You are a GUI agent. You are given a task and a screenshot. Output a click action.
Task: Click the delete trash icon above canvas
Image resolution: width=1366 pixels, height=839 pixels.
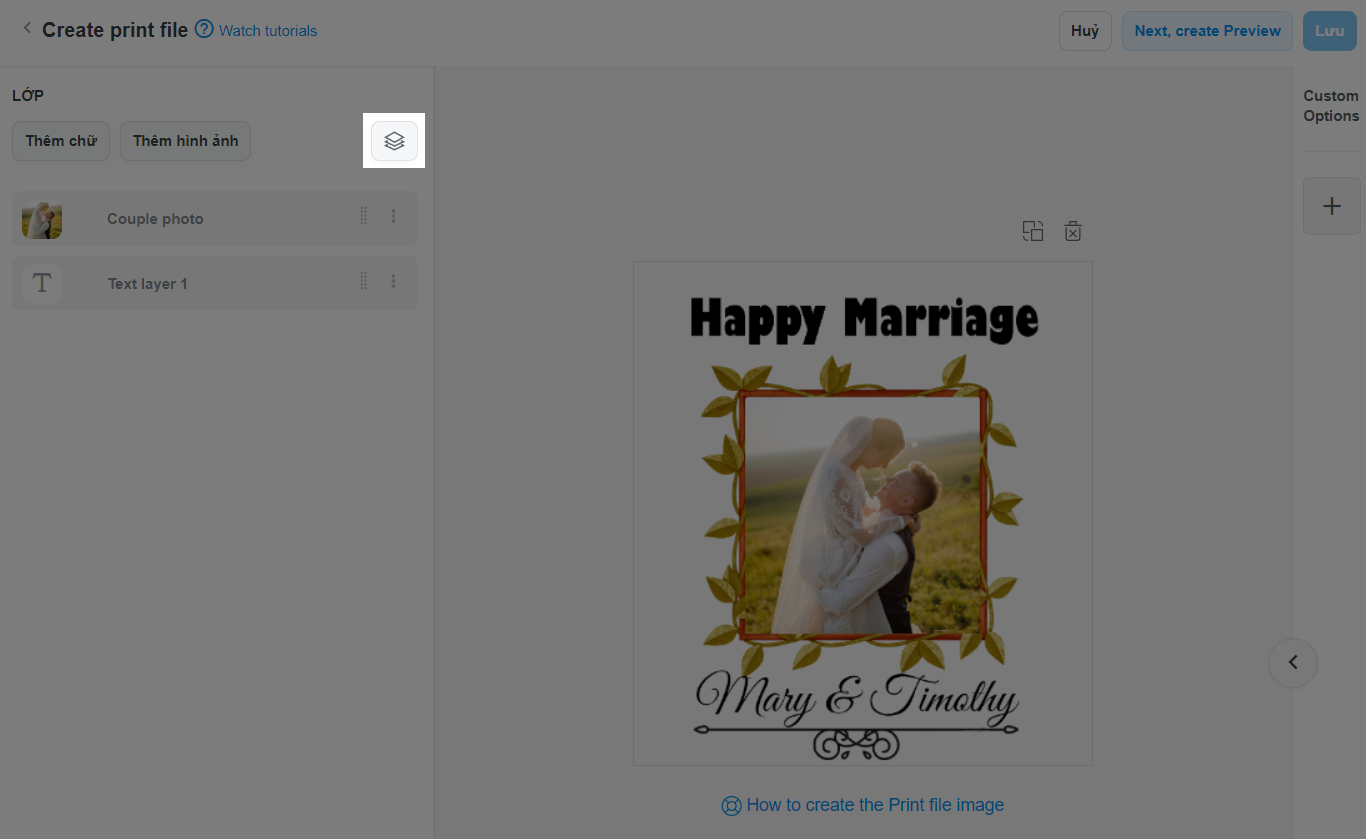[1073, 231]
